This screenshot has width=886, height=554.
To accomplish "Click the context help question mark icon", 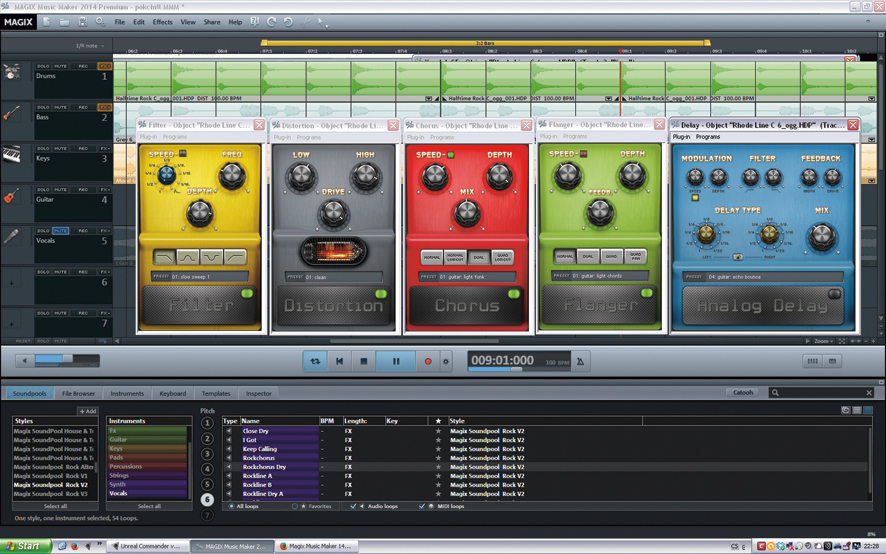I will click(254, 22).
